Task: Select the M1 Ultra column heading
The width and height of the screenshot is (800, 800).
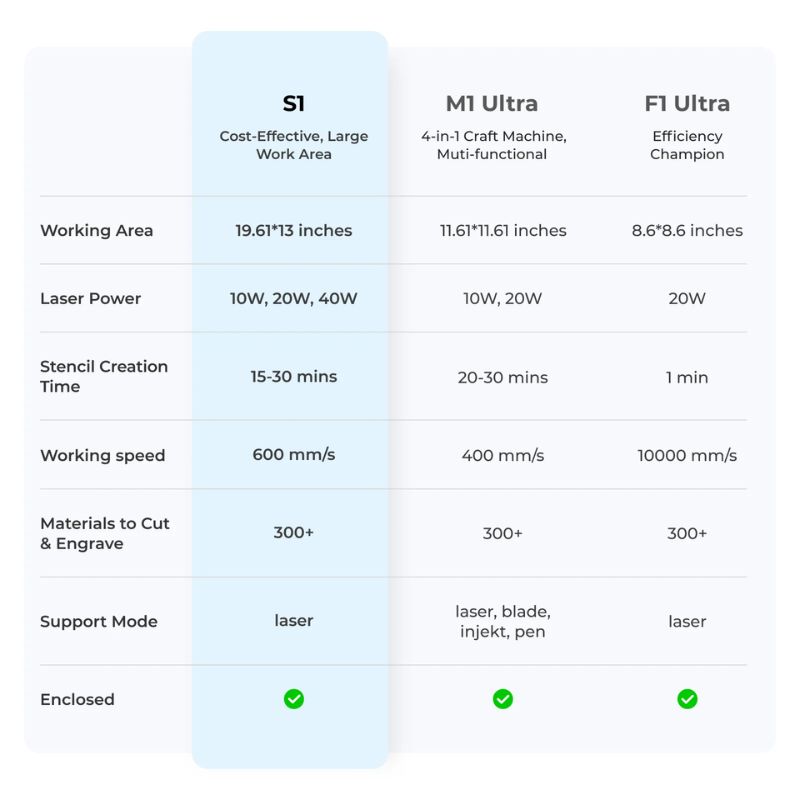Action: 492,103
